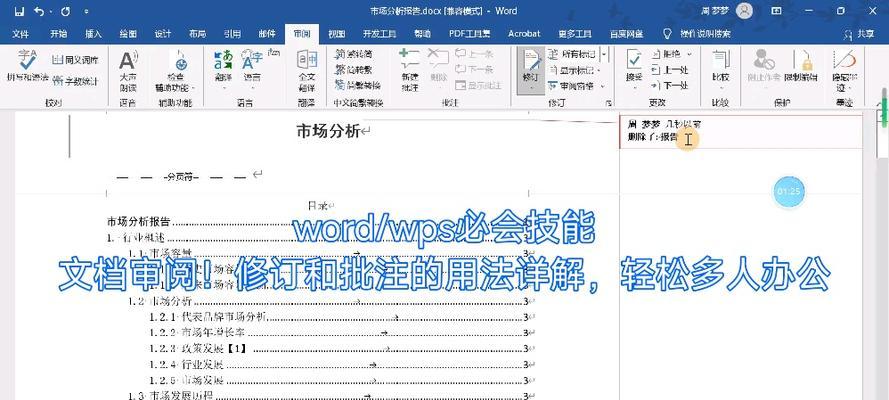Toggle the 审阅窗格 reviewing pane
The width and height of the screenshot is (889, 400).
click(573, 86)
